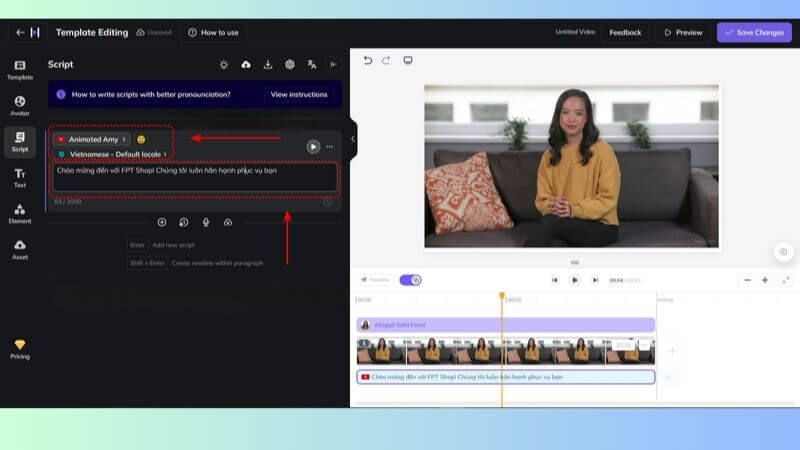This screenshot has height=450, width=800.
Task: Collapse the Script panel with edge arrow
Action: (x=352, y=139)
